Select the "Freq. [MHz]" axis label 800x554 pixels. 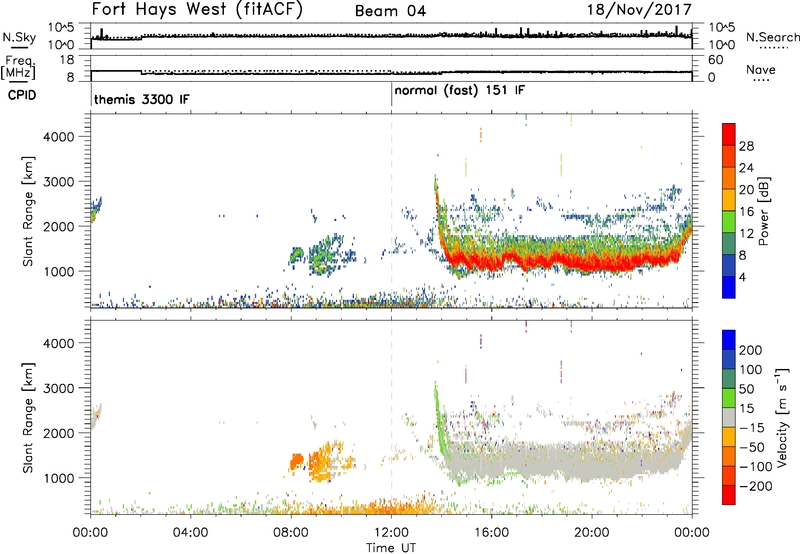click(x=19, y=68)
